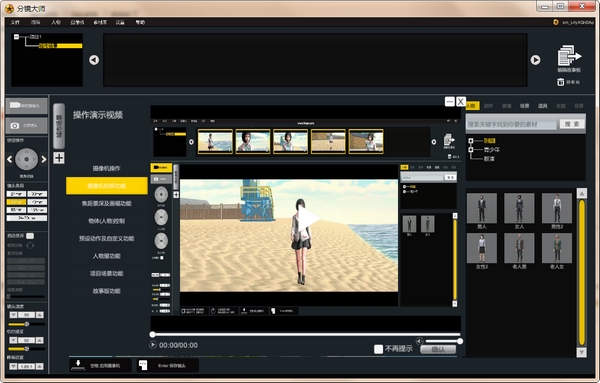Click the storyboard strip right arrow
This screenshot has height=383, width=600.
(535, 60)
